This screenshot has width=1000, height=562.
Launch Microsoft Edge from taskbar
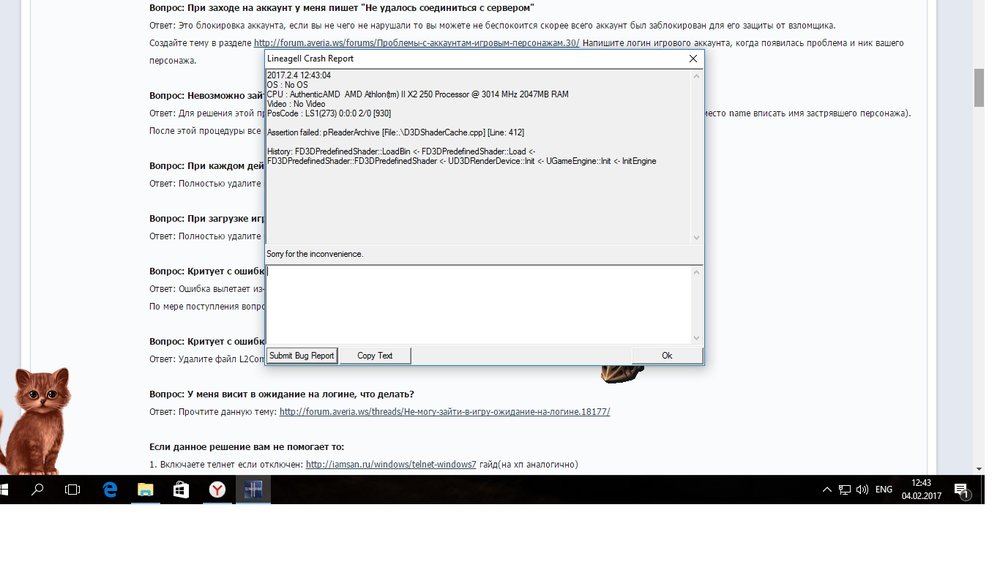point(110,490)
